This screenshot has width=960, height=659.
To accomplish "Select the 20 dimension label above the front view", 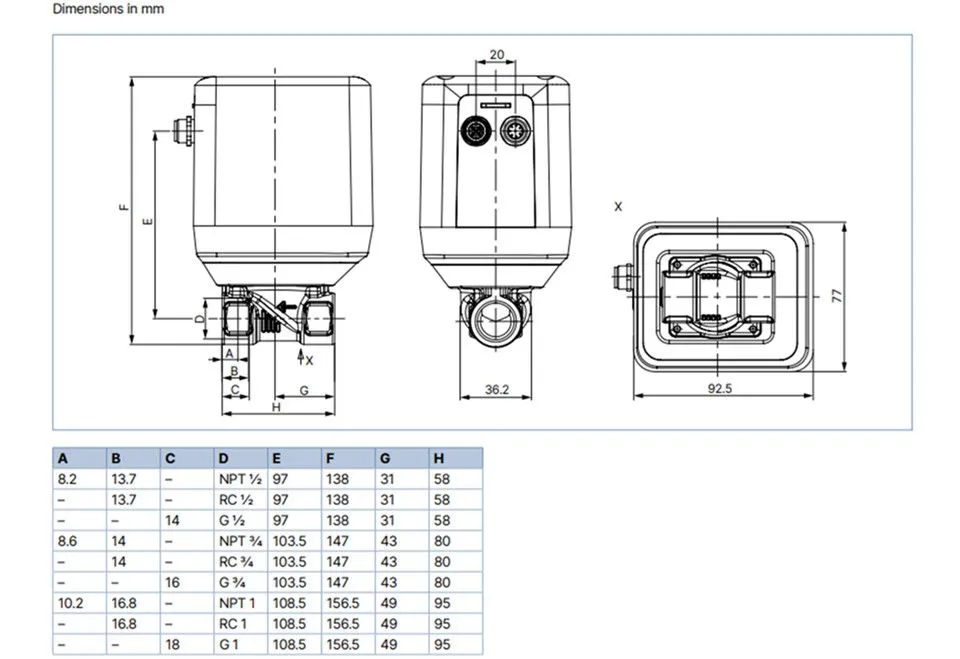I will [497, 55].
